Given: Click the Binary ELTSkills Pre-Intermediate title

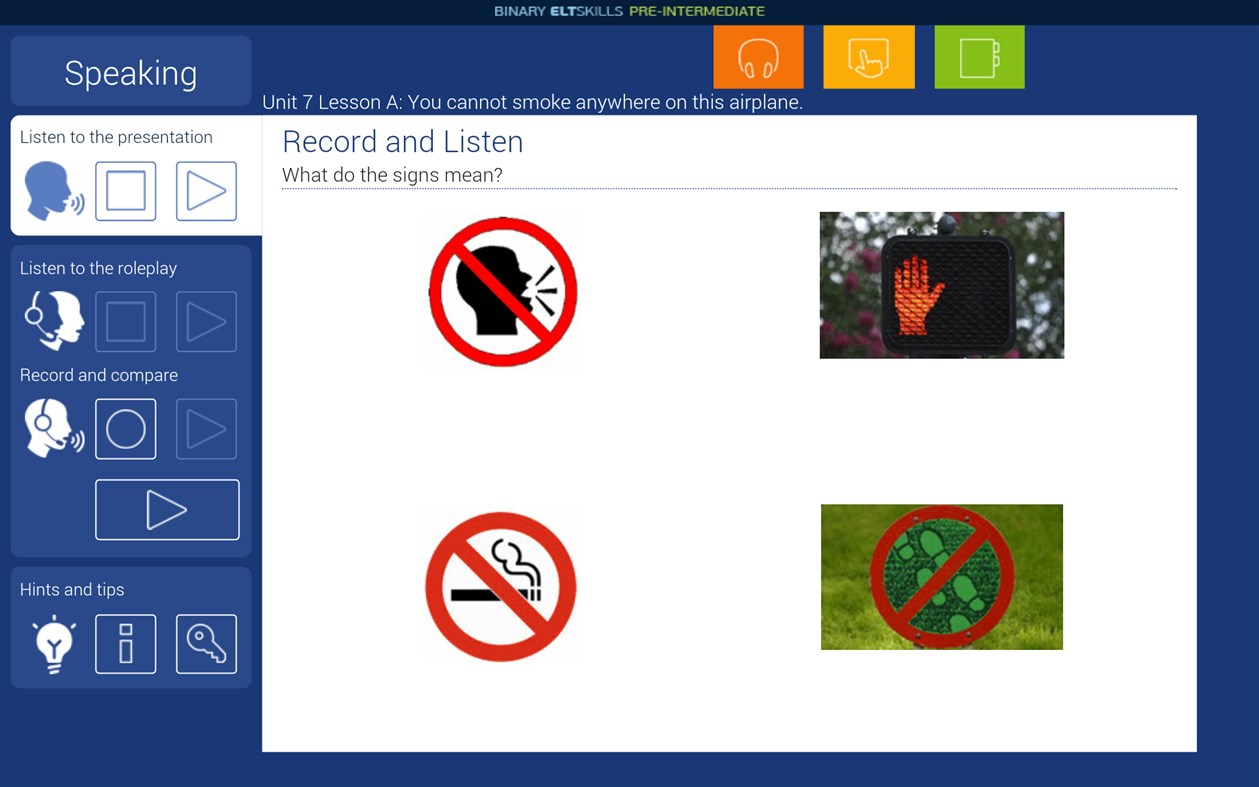Looking at the screenshot, I should [629, 11].
